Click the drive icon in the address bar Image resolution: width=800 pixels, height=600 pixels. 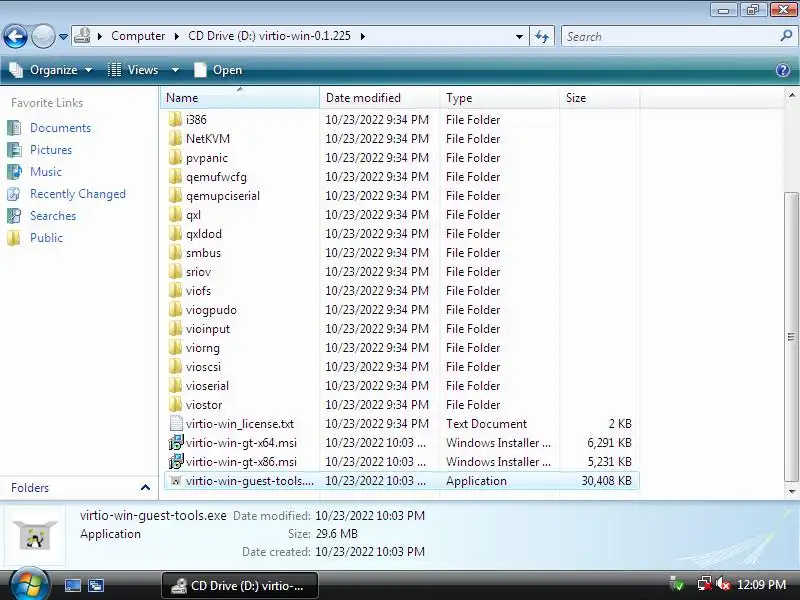click(x=82, y=36)
